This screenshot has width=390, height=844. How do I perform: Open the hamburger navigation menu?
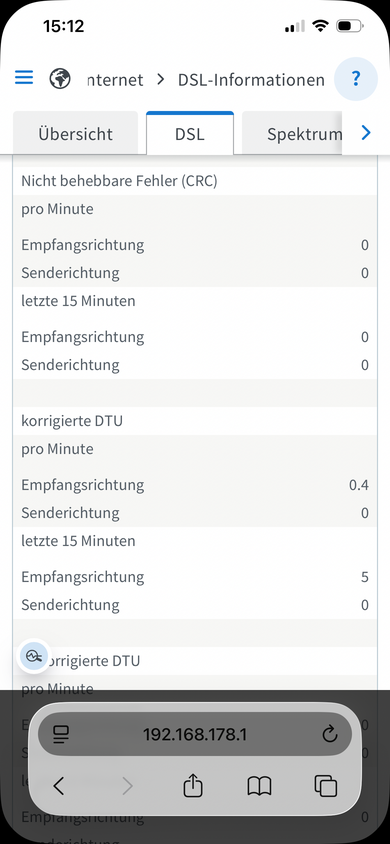24,78
